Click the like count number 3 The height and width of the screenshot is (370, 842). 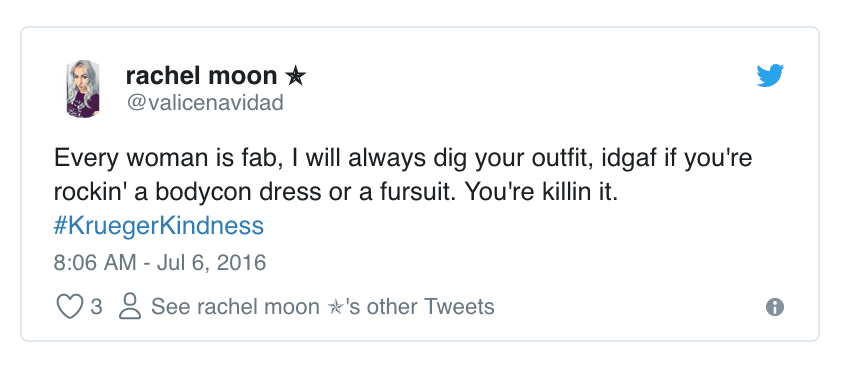[96, 307]
